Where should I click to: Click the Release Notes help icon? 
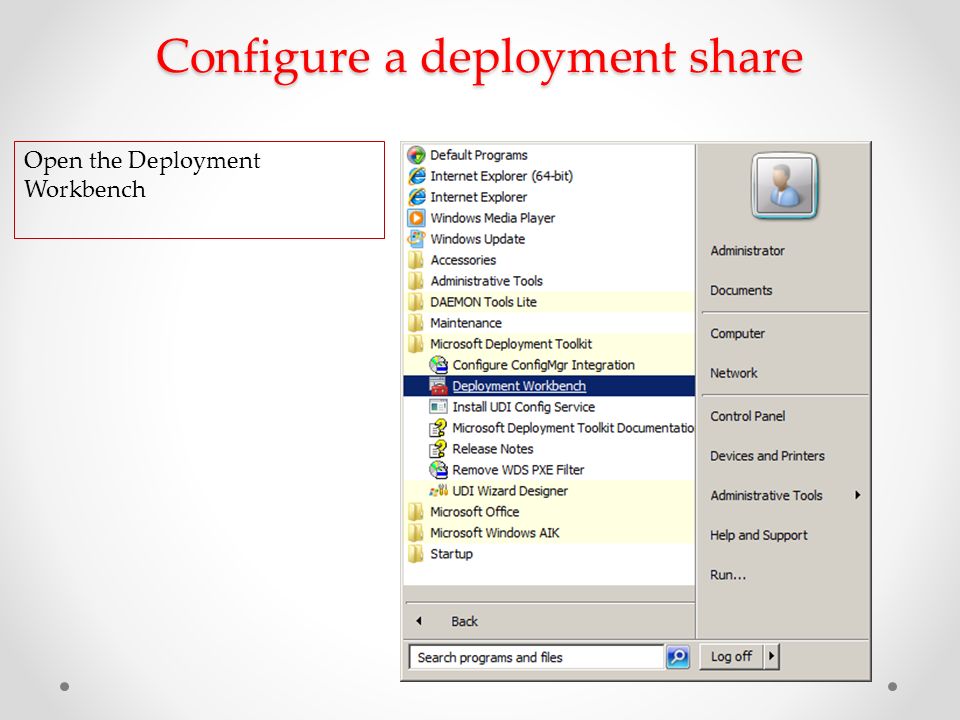tap(438, 449)
